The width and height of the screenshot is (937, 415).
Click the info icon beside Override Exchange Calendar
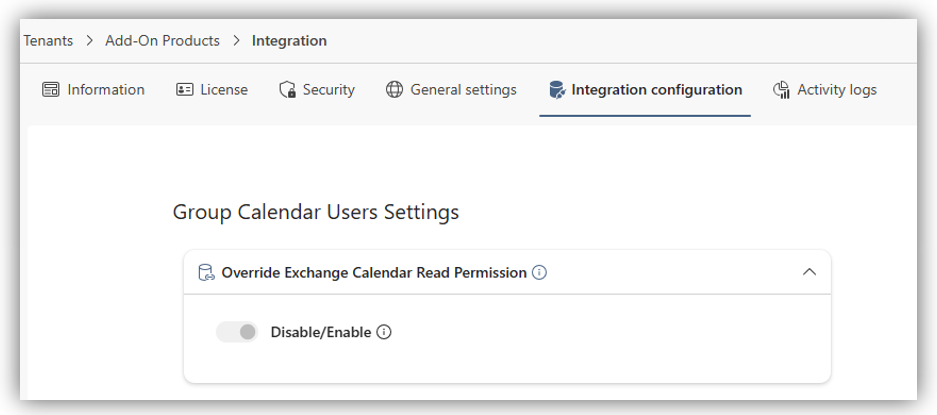(539, 272)
